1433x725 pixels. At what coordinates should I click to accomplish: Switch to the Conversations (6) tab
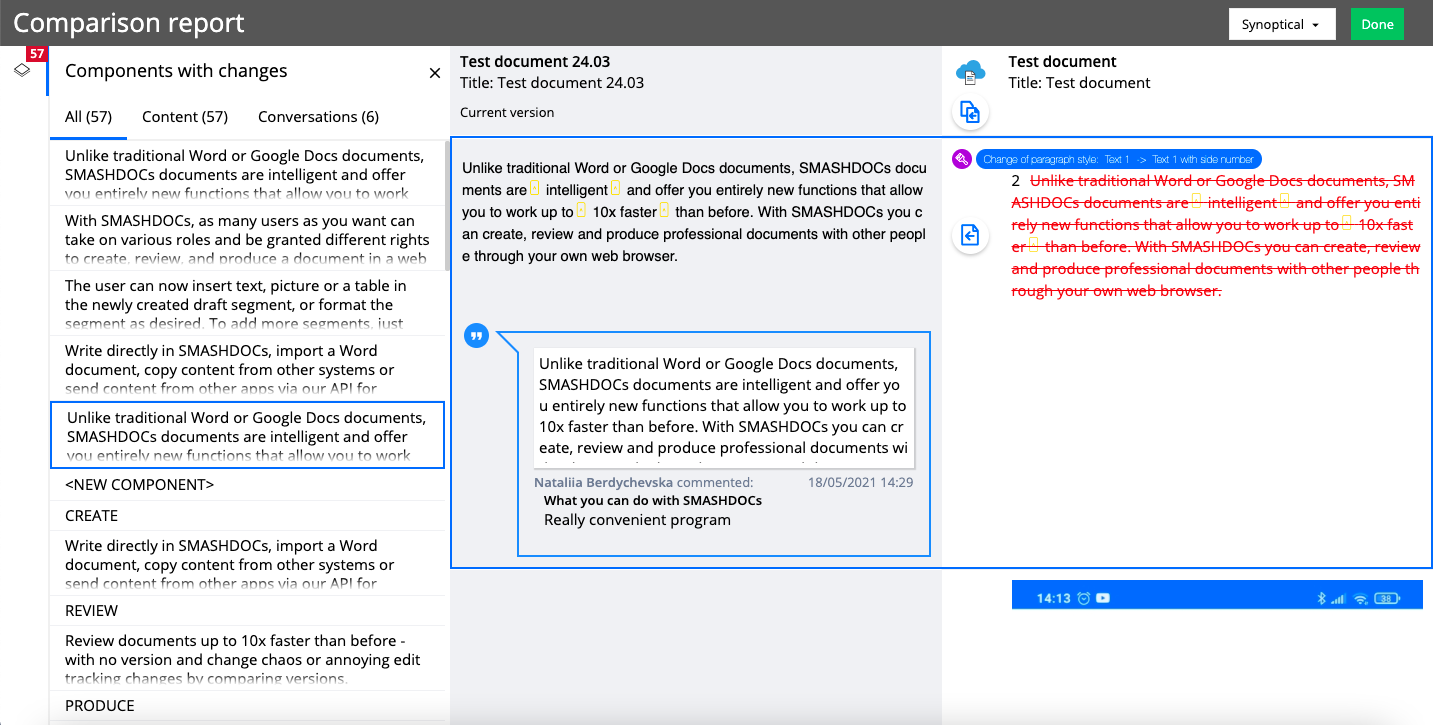pyautogui.click(x=318, y=117)
